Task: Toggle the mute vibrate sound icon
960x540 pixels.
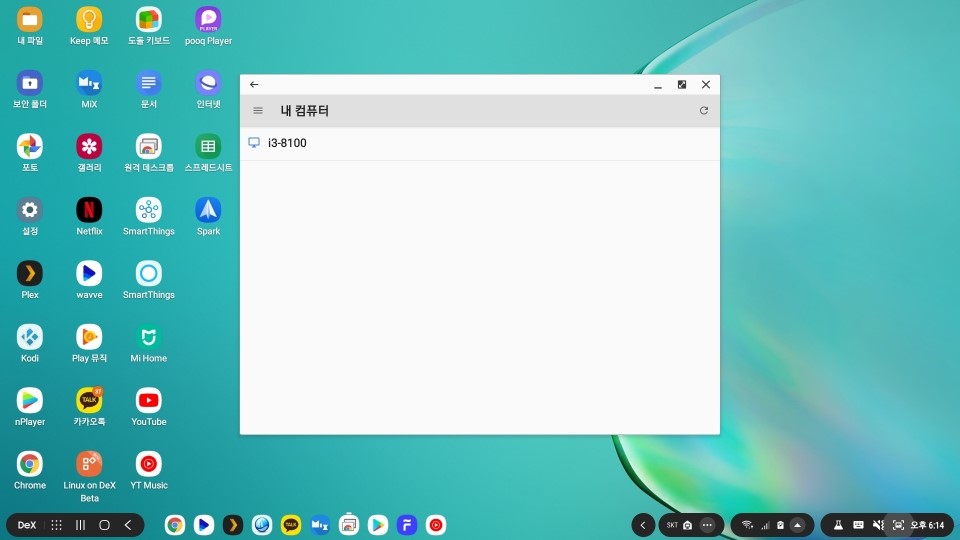Action: 879,525
